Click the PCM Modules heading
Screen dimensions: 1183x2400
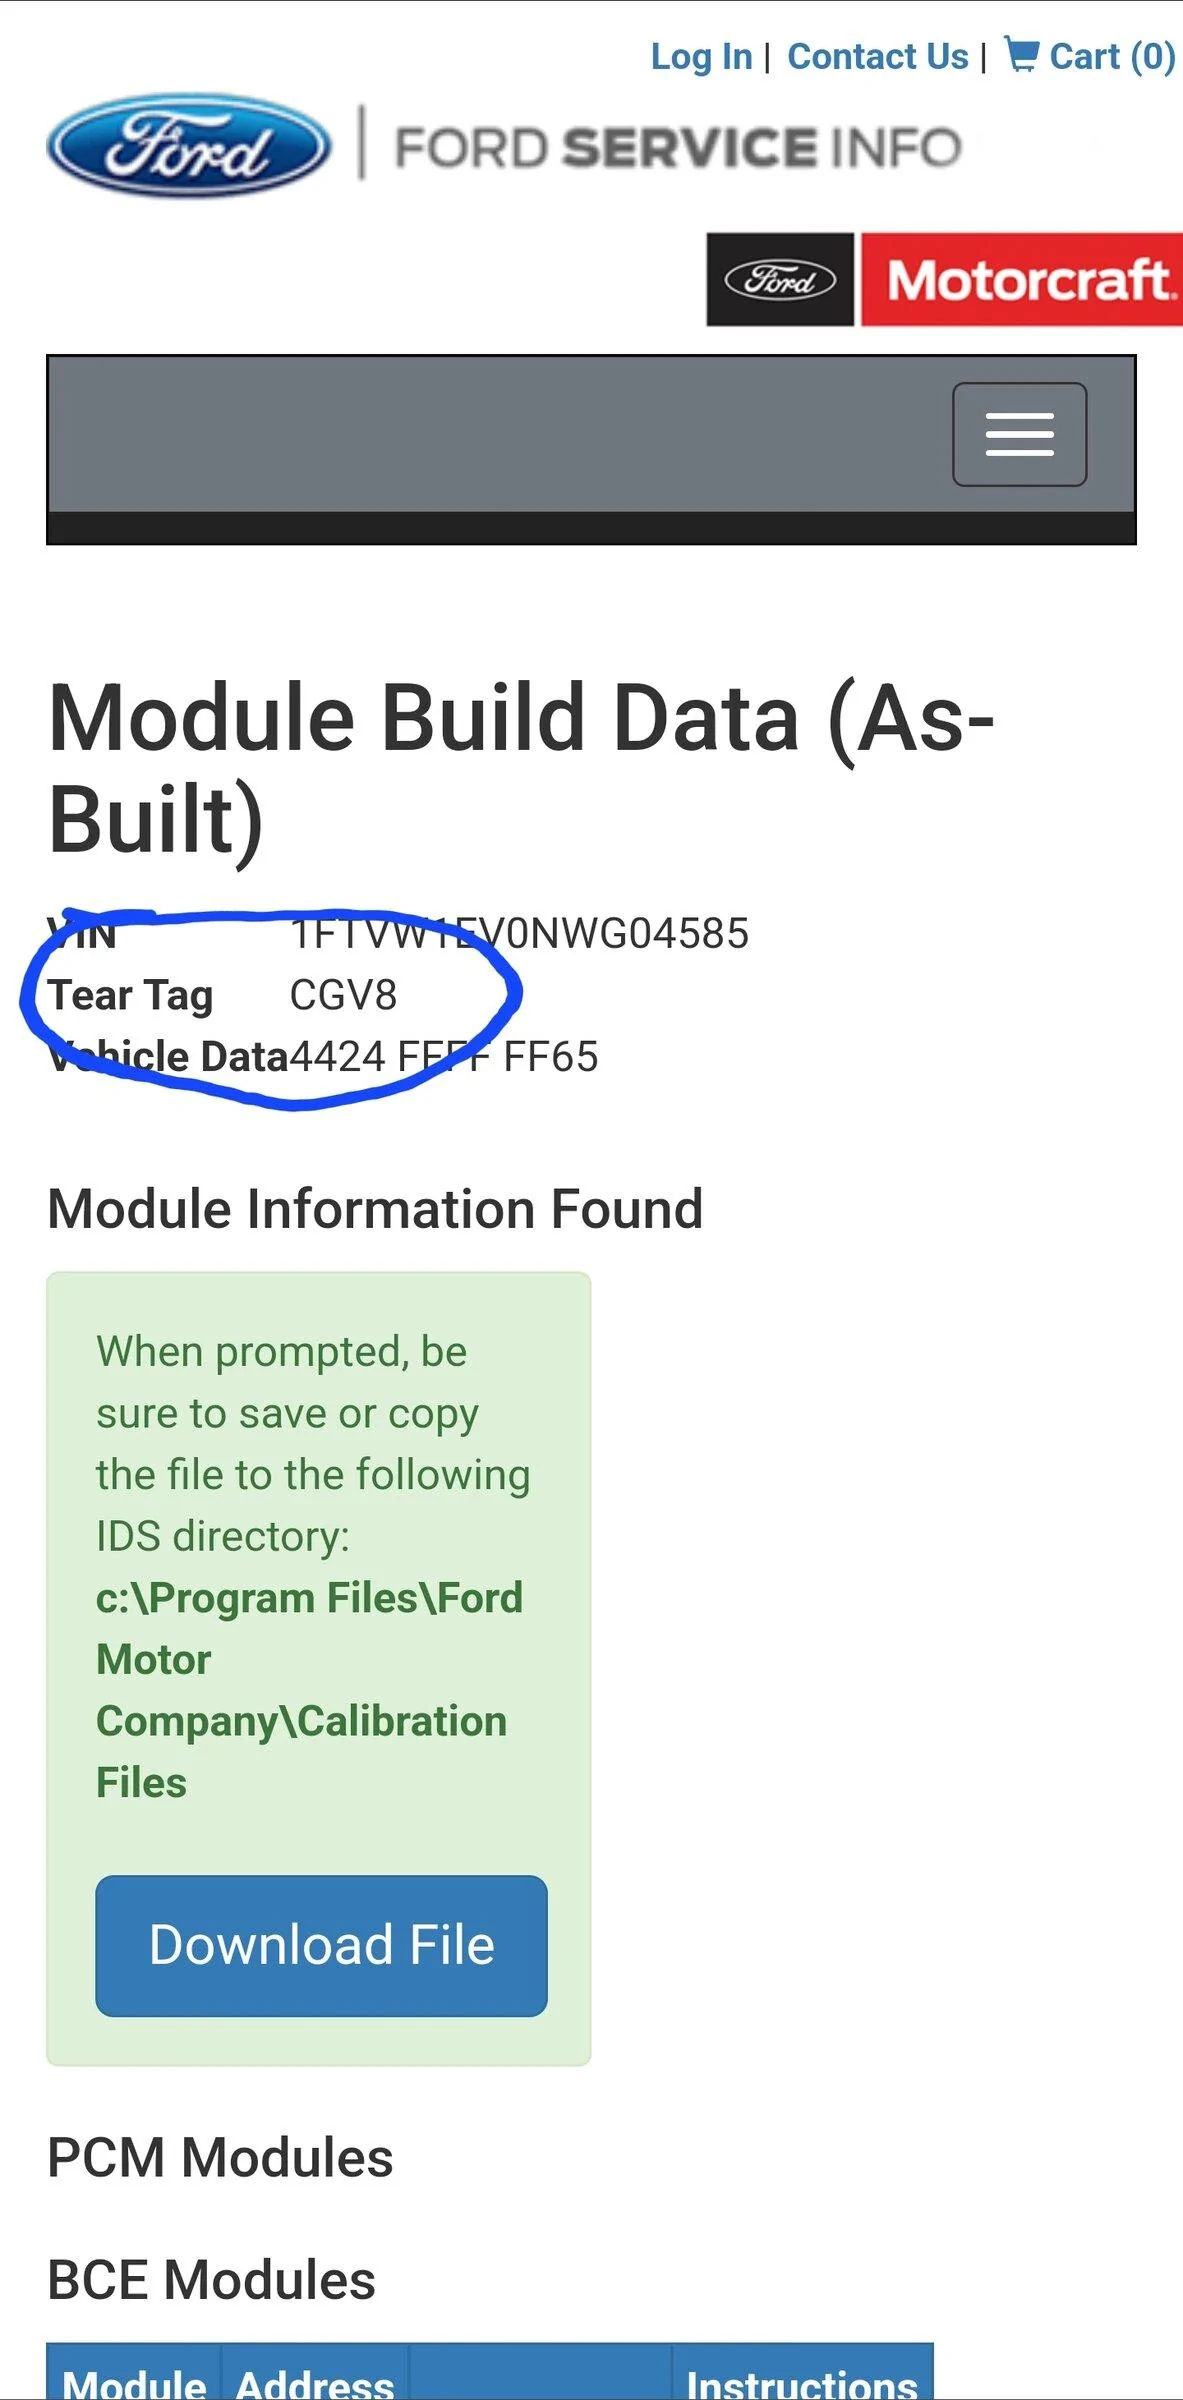coord(220,2157)
